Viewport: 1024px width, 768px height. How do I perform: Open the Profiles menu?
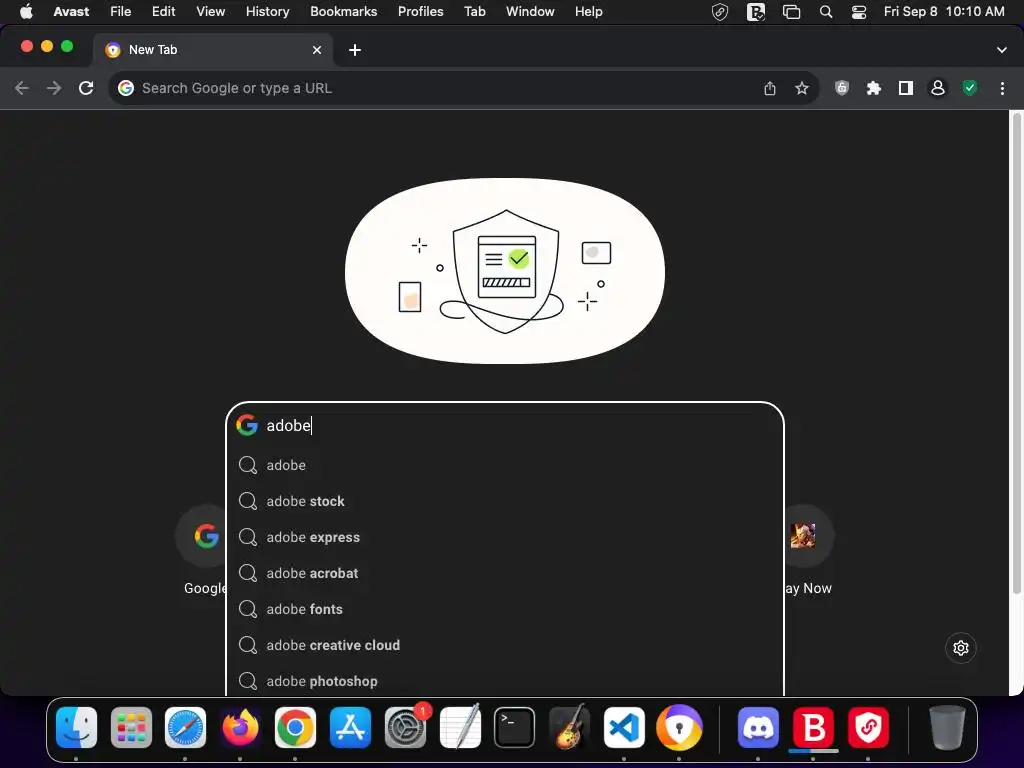point(421,12)
